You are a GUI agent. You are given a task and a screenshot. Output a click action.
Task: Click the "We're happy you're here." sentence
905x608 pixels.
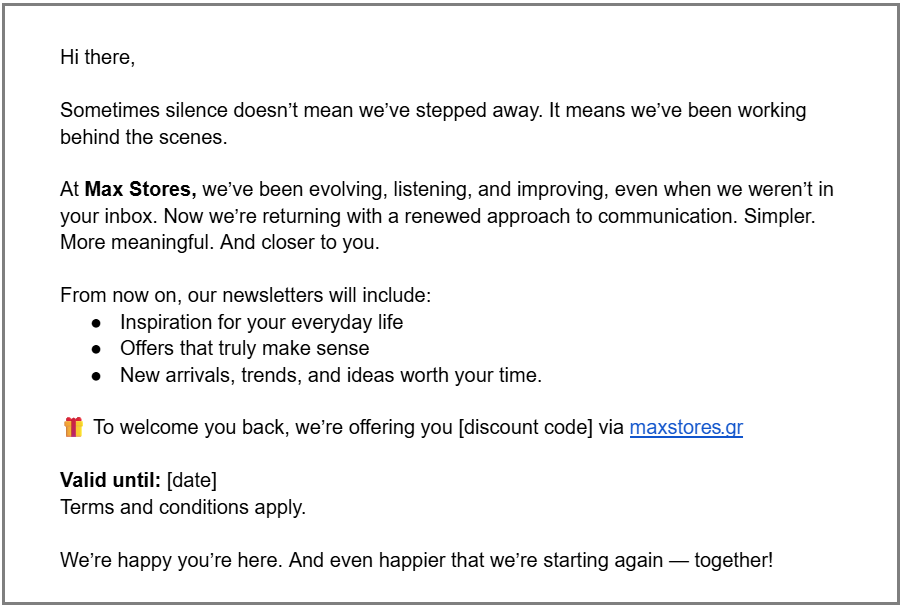(171, 560)
